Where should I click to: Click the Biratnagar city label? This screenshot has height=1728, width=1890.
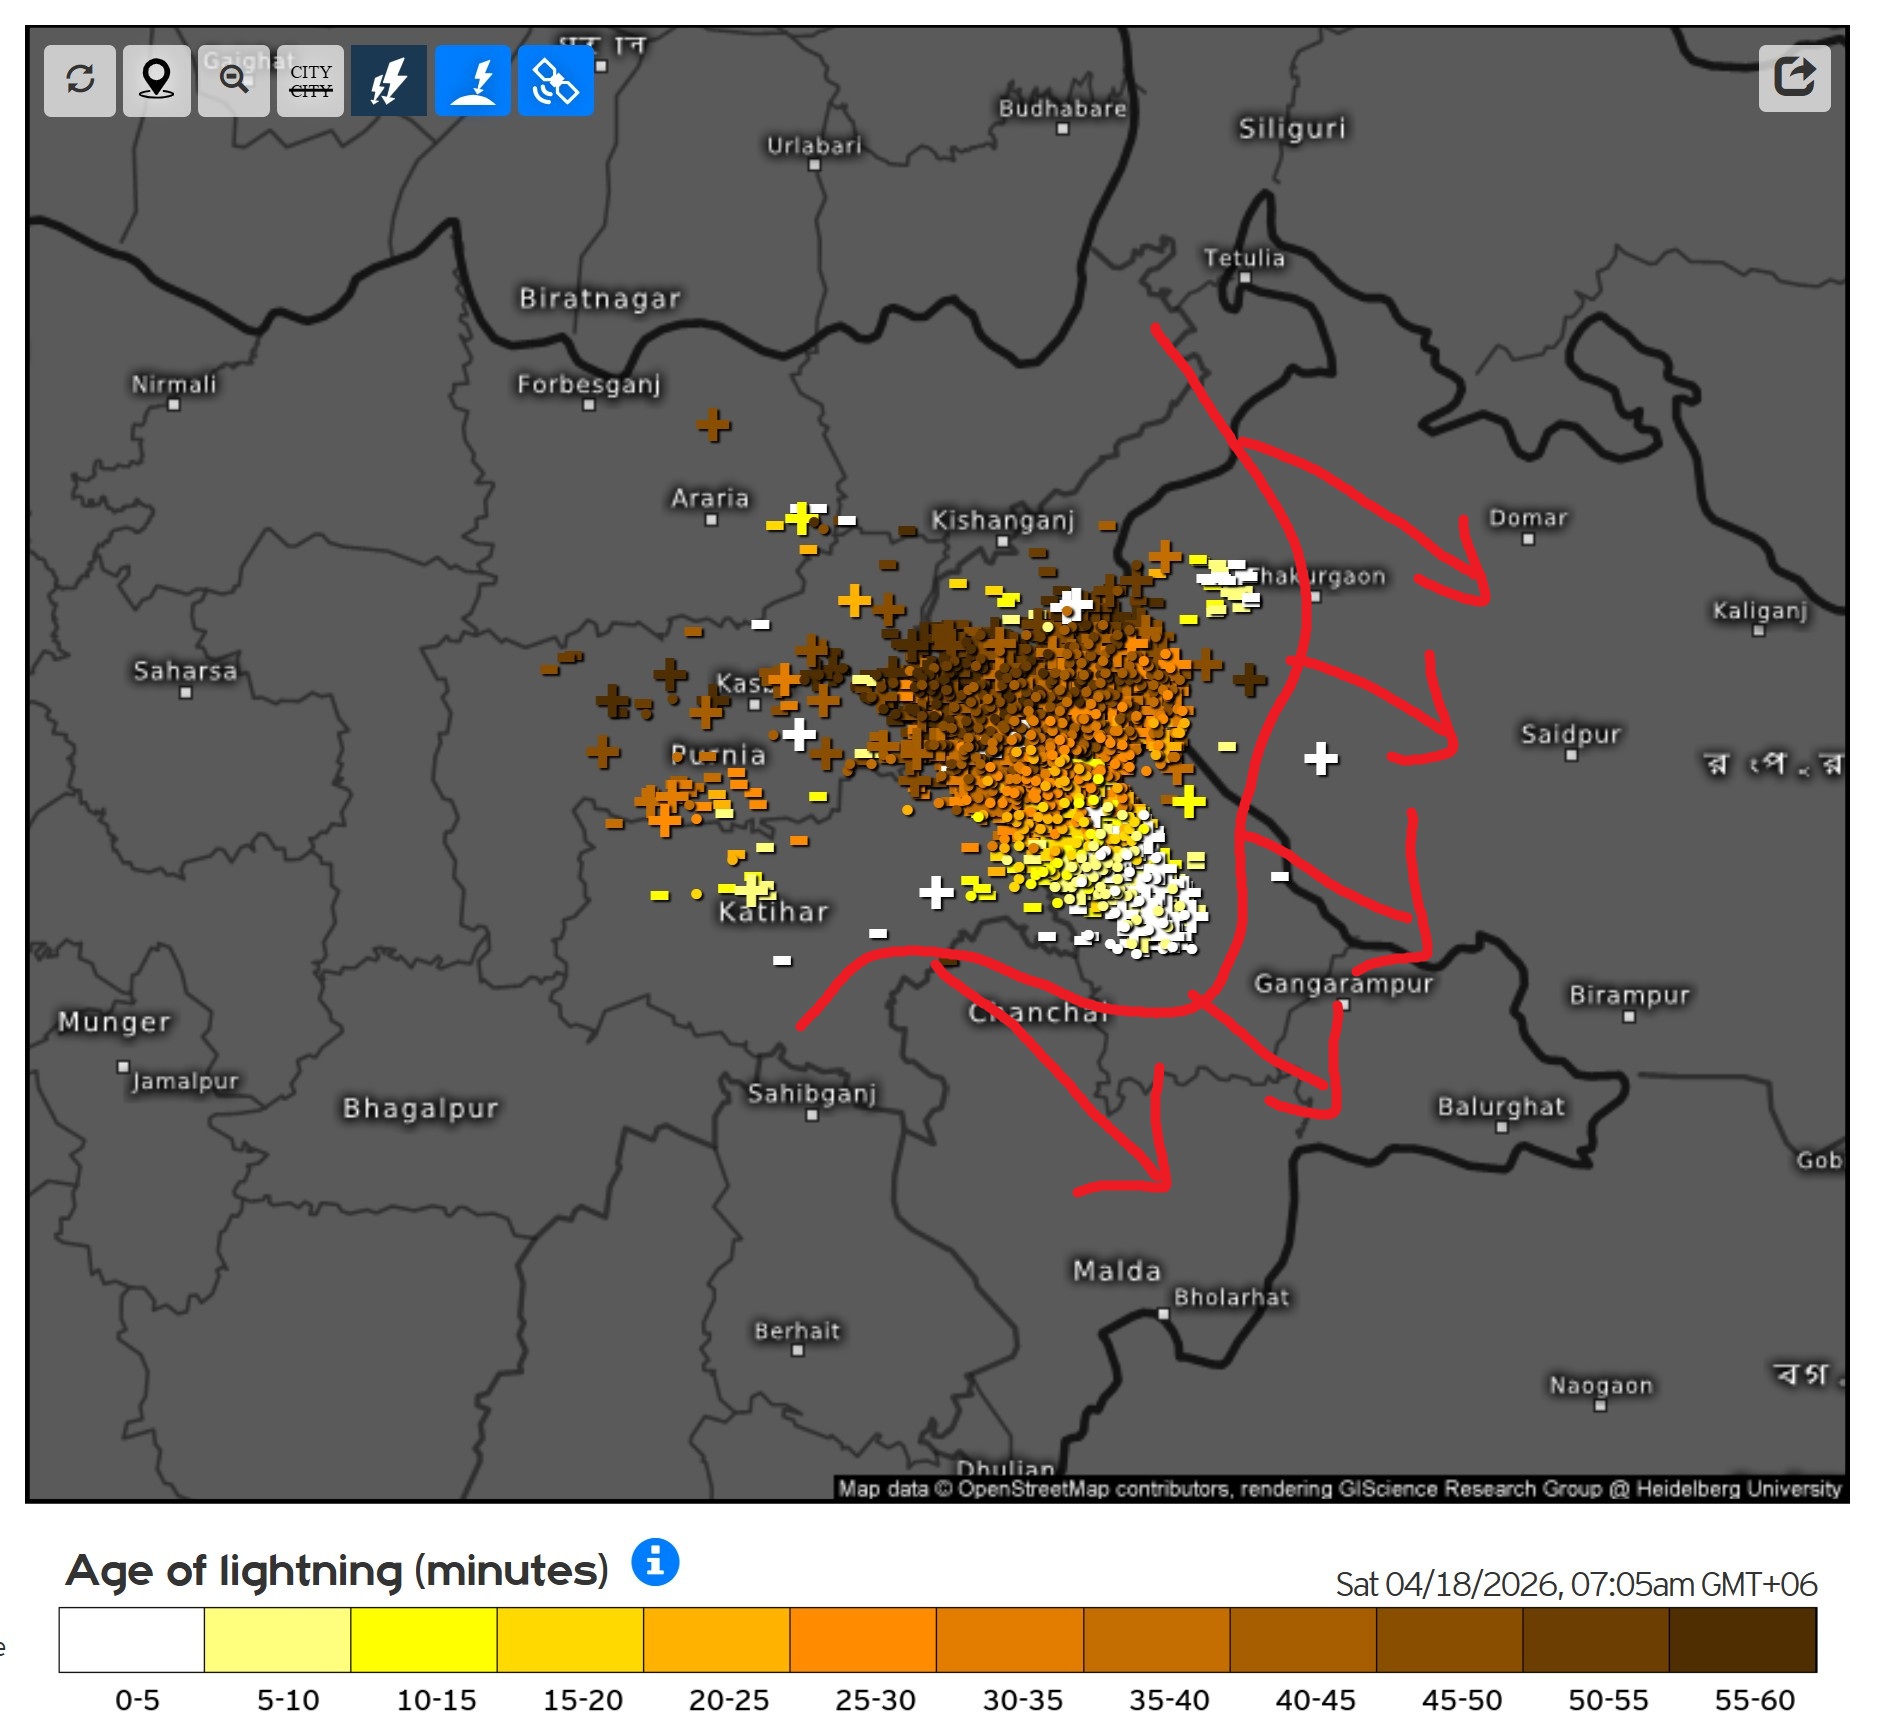600,298
